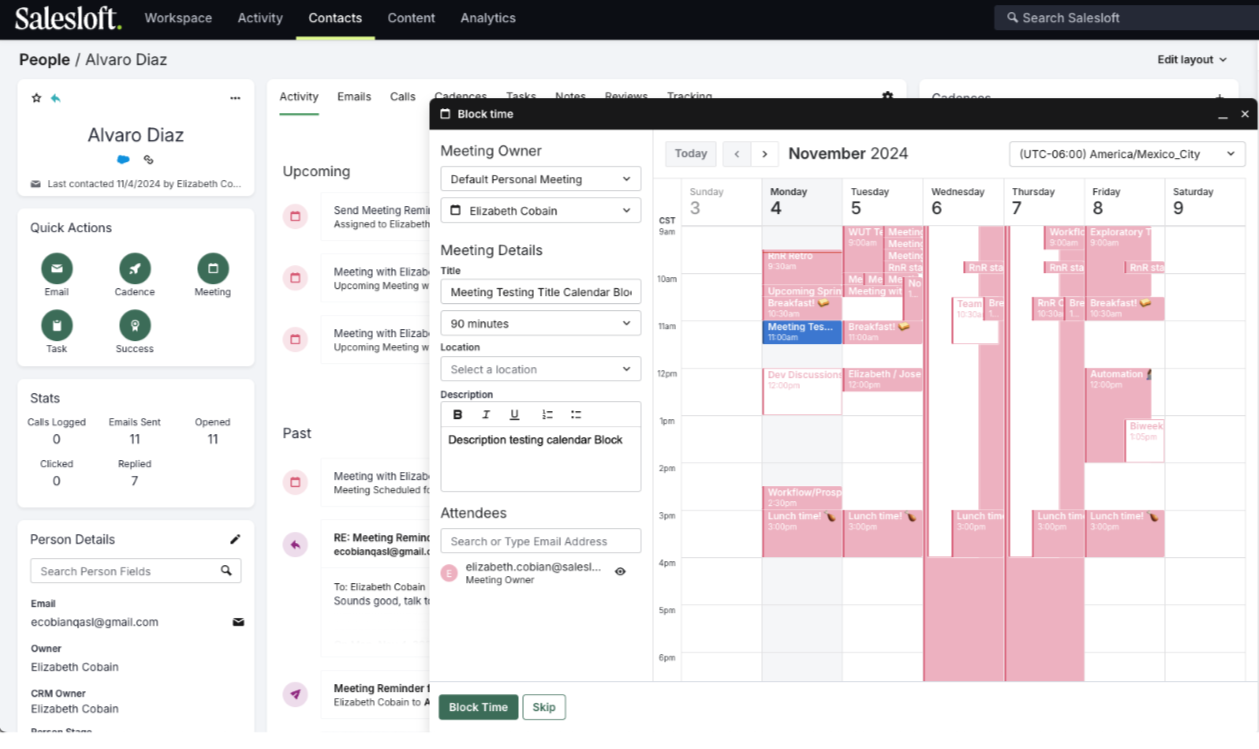The image size is (1259, 749).
Task: Click reply icon beside RE: Meeting Reminder email
Action: point(295,545)
